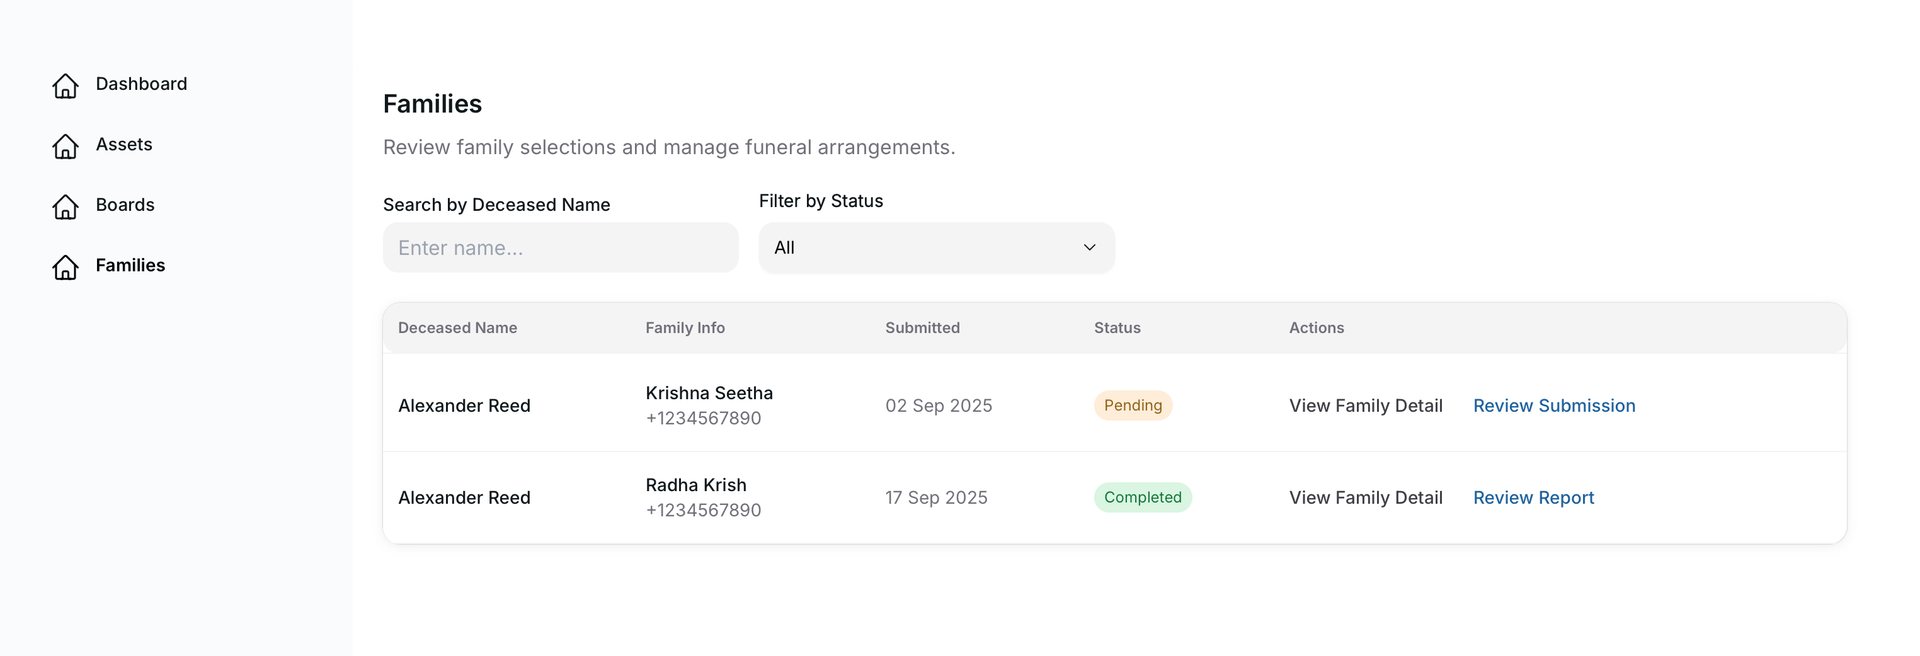Select the Families sidebar label
The width and height of the screenshot is (1920, 656).
pos(130,265)
